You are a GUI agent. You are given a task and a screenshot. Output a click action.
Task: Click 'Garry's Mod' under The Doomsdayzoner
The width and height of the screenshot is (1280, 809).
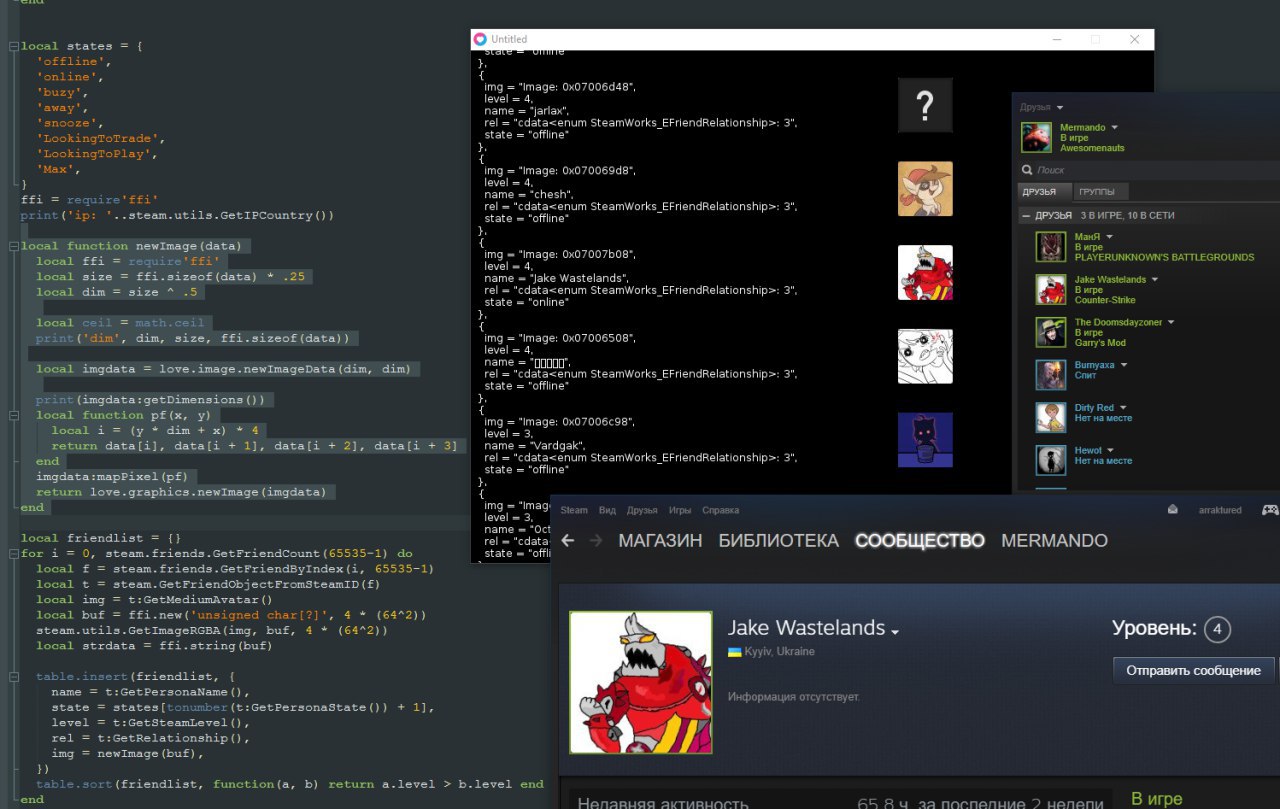tap(1100, 343)
